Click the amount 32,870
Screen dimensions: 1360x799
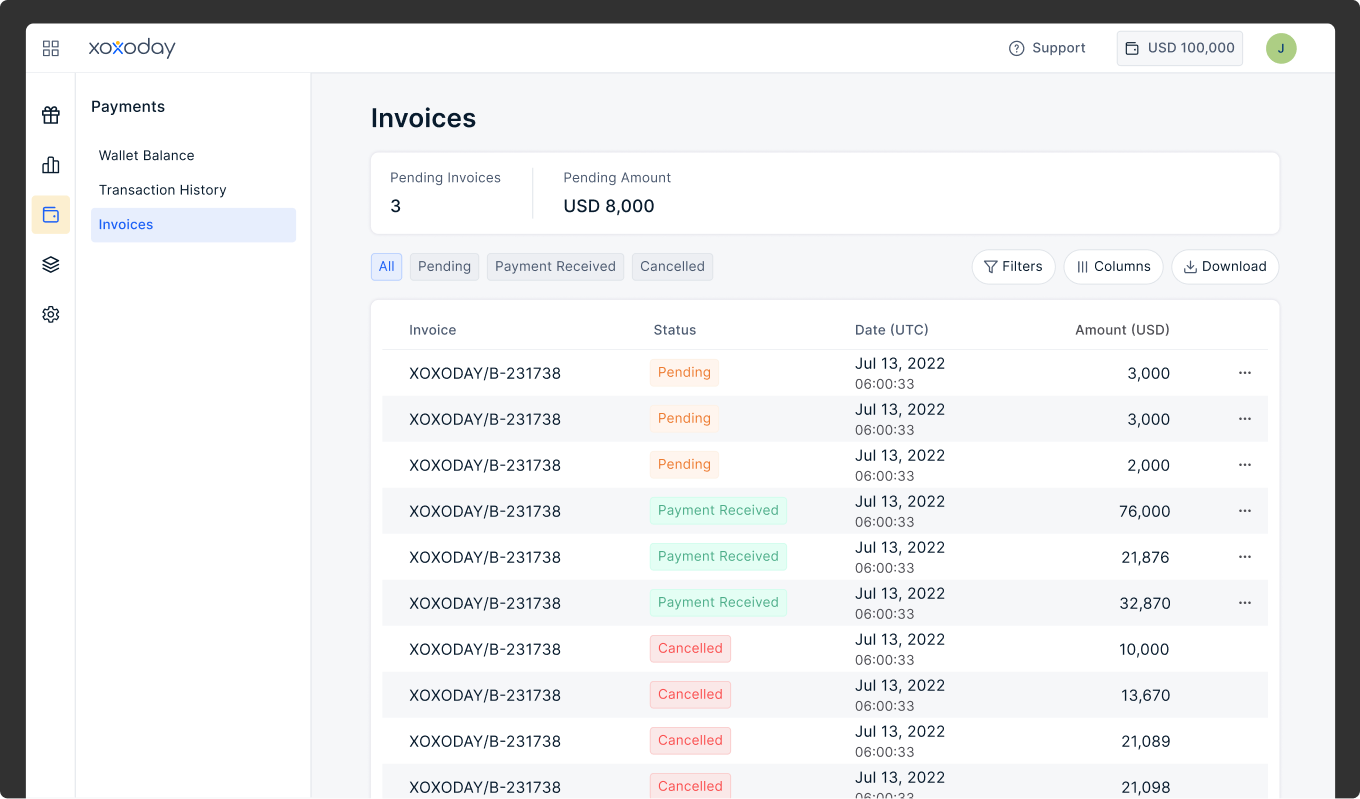coord(1145,603)
